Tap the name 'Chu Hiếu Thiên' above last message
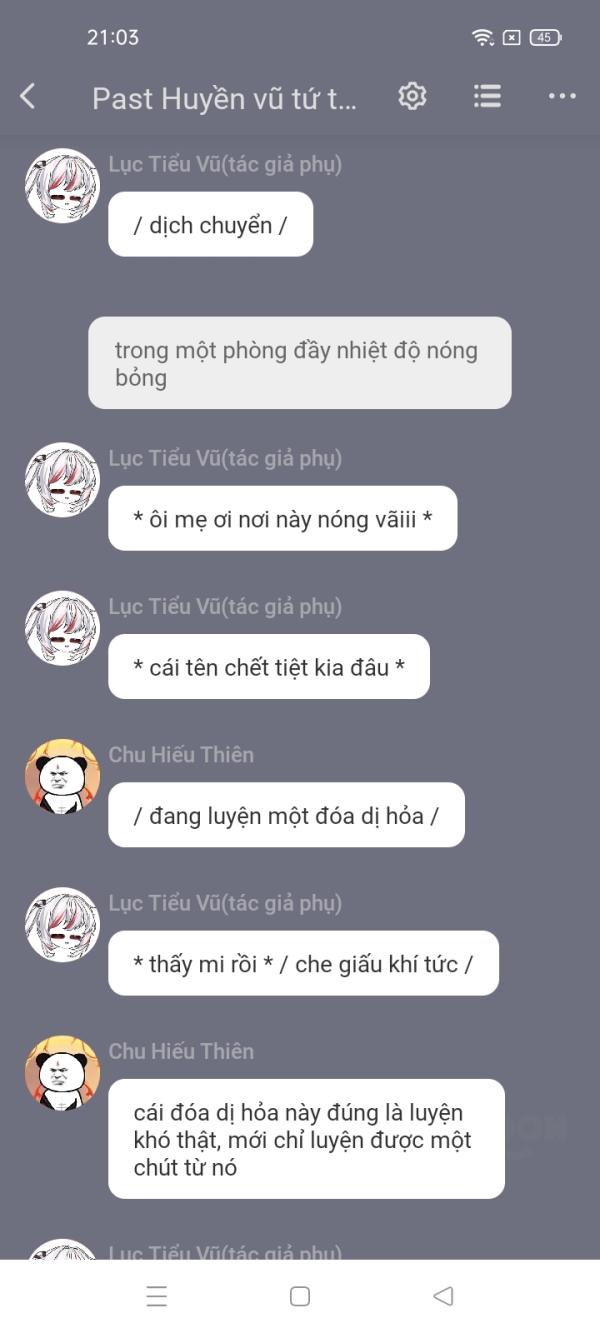Viewport: 600px width, 1333px height. (181, 1051)
